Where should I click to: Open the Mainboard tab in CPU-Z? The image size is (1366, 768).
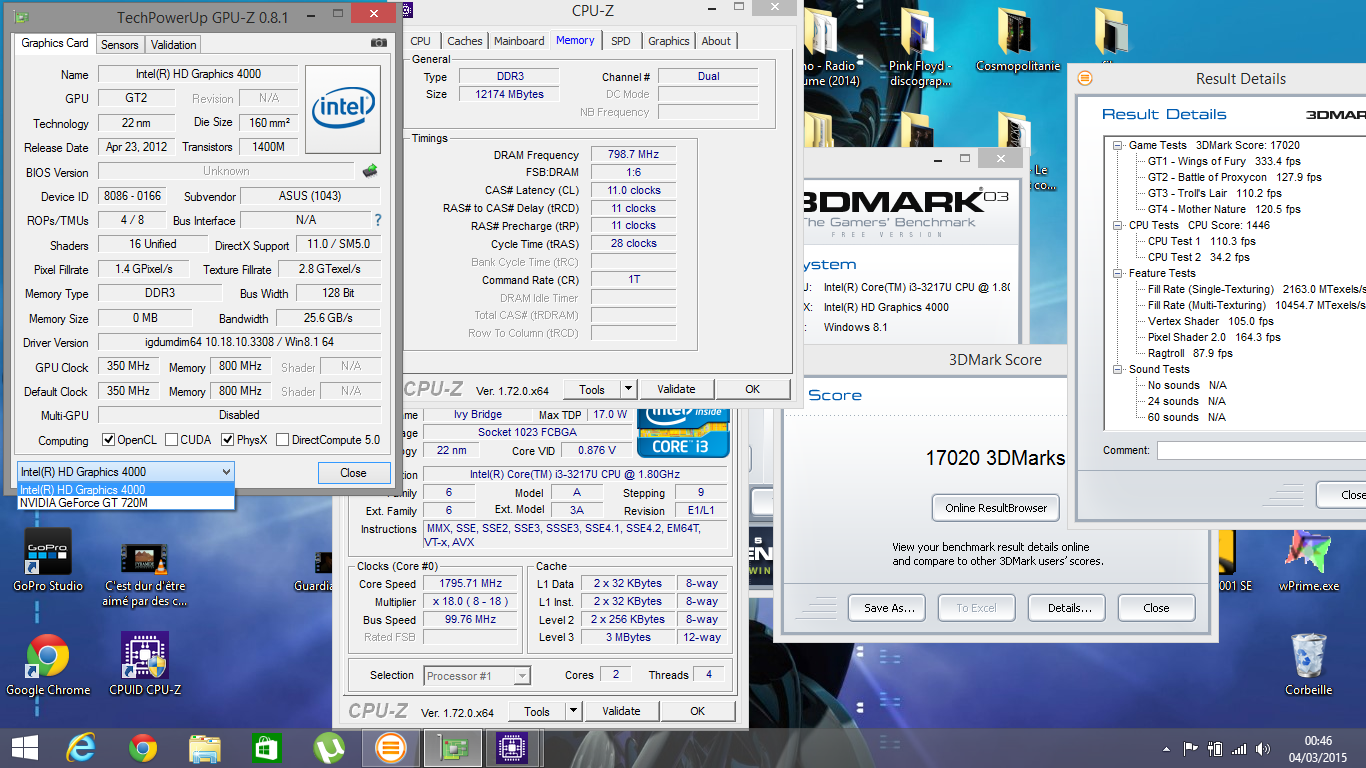[520, 41]
